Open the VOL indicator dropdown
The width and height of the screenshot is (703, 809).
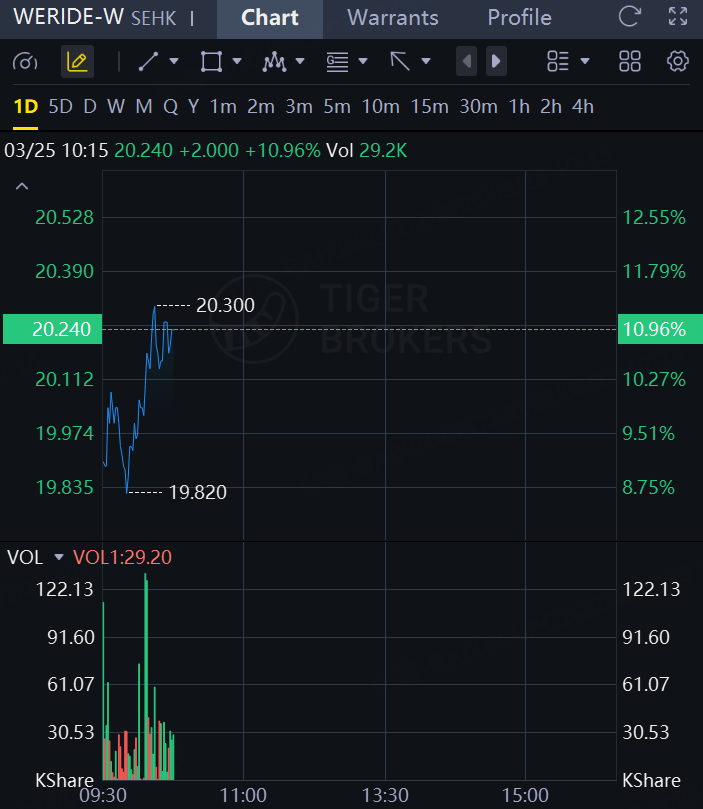59,557
